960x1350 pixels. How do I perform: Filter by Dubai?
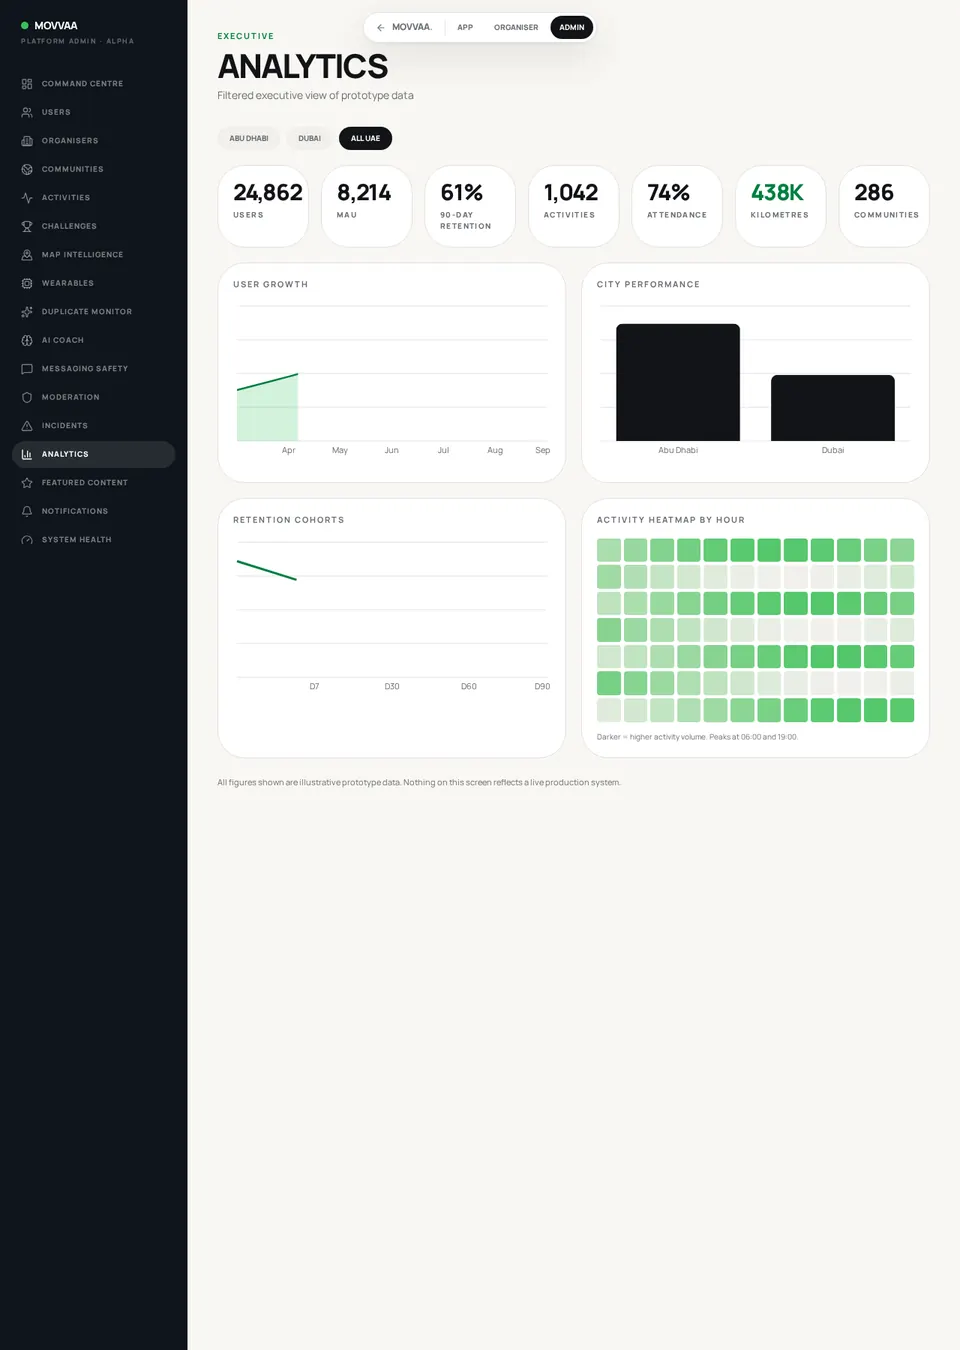click(310, 139)
